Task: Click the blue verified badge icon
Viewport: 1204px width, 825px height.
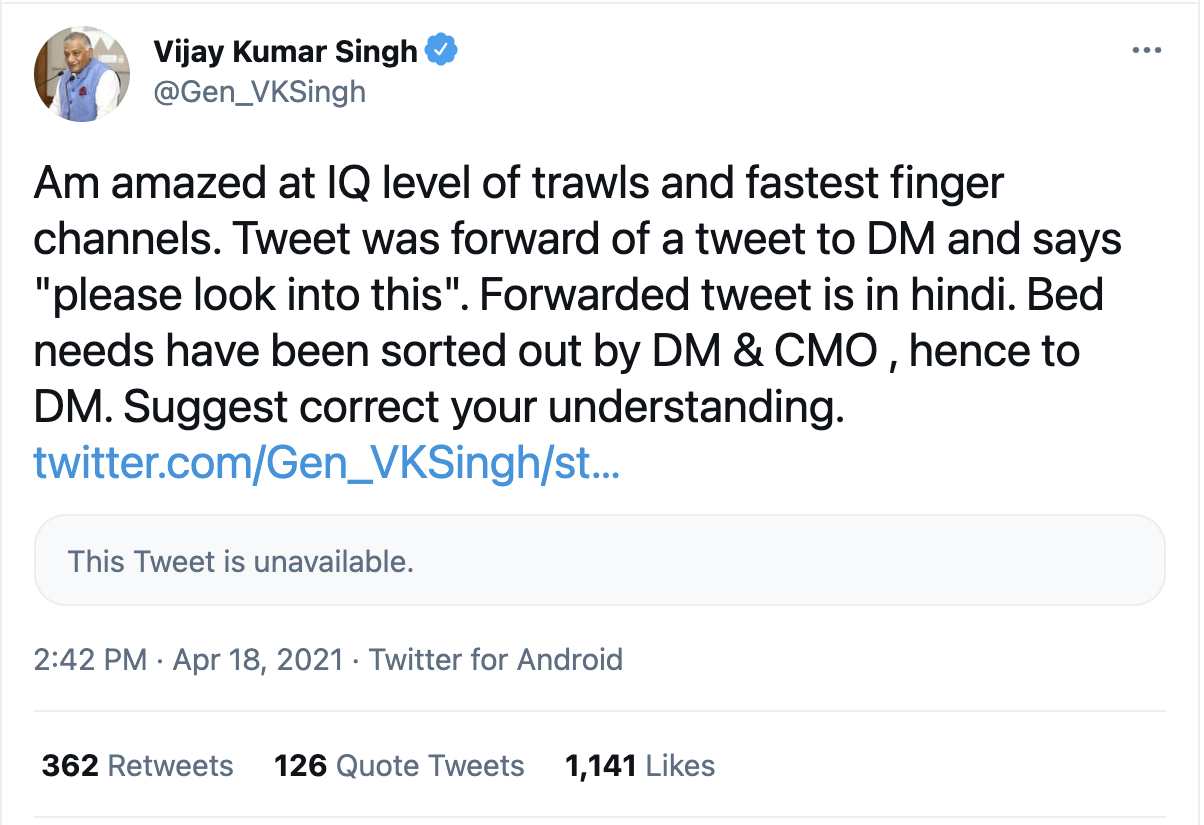Action: point(441,51)
